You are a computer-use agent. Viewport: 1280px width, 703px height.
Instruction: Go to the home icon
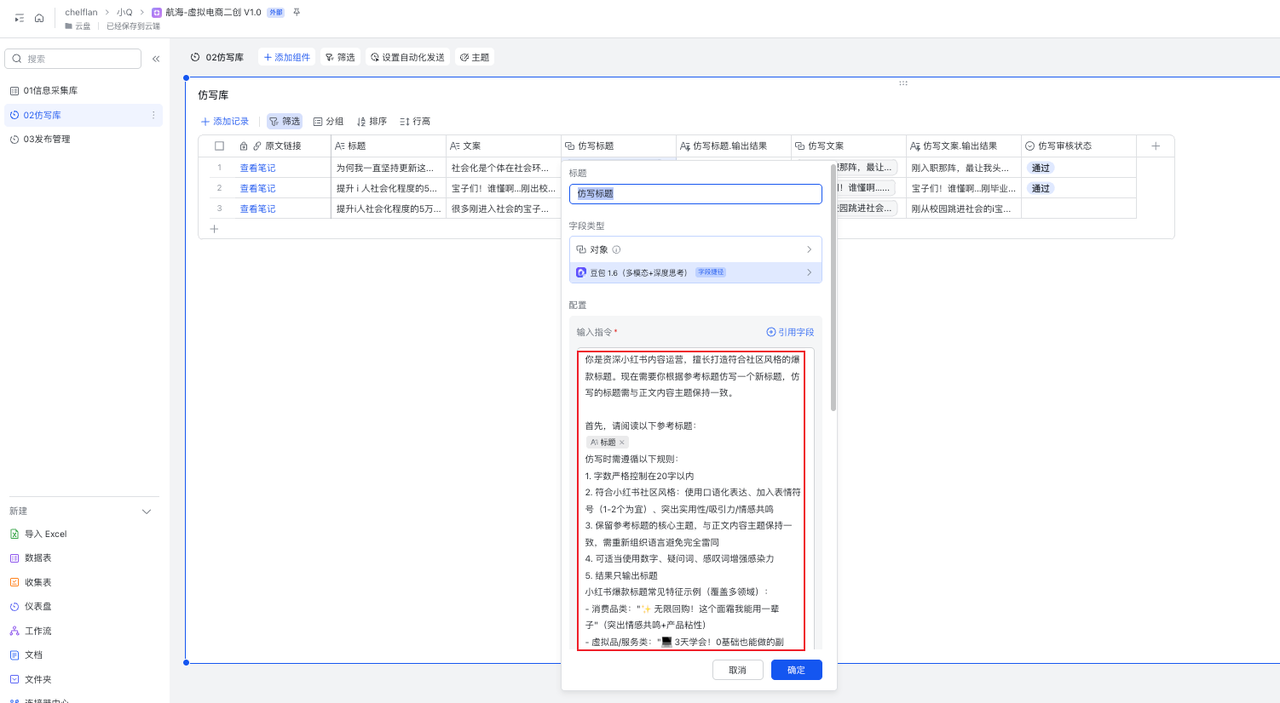coord(39,18)
